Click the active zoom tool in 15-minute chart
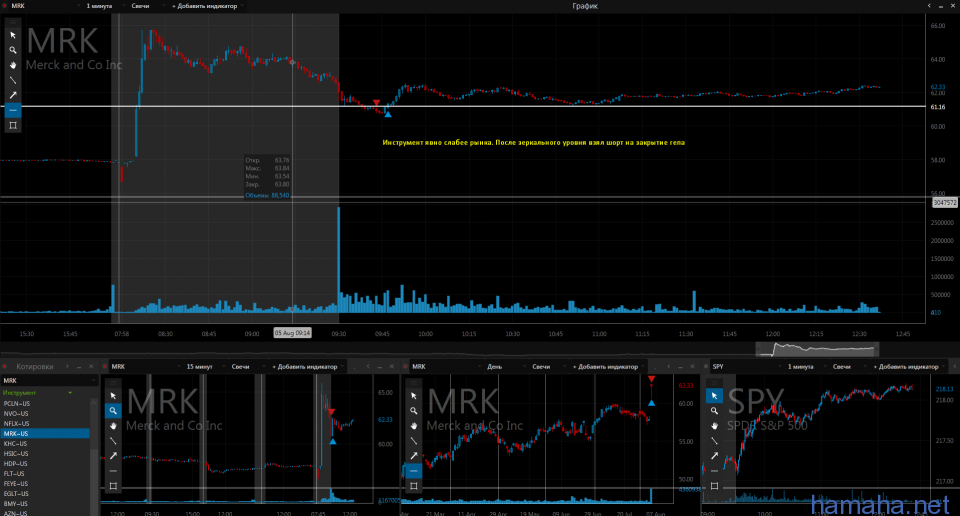The image size is (960, 516). tap(113, 411)
